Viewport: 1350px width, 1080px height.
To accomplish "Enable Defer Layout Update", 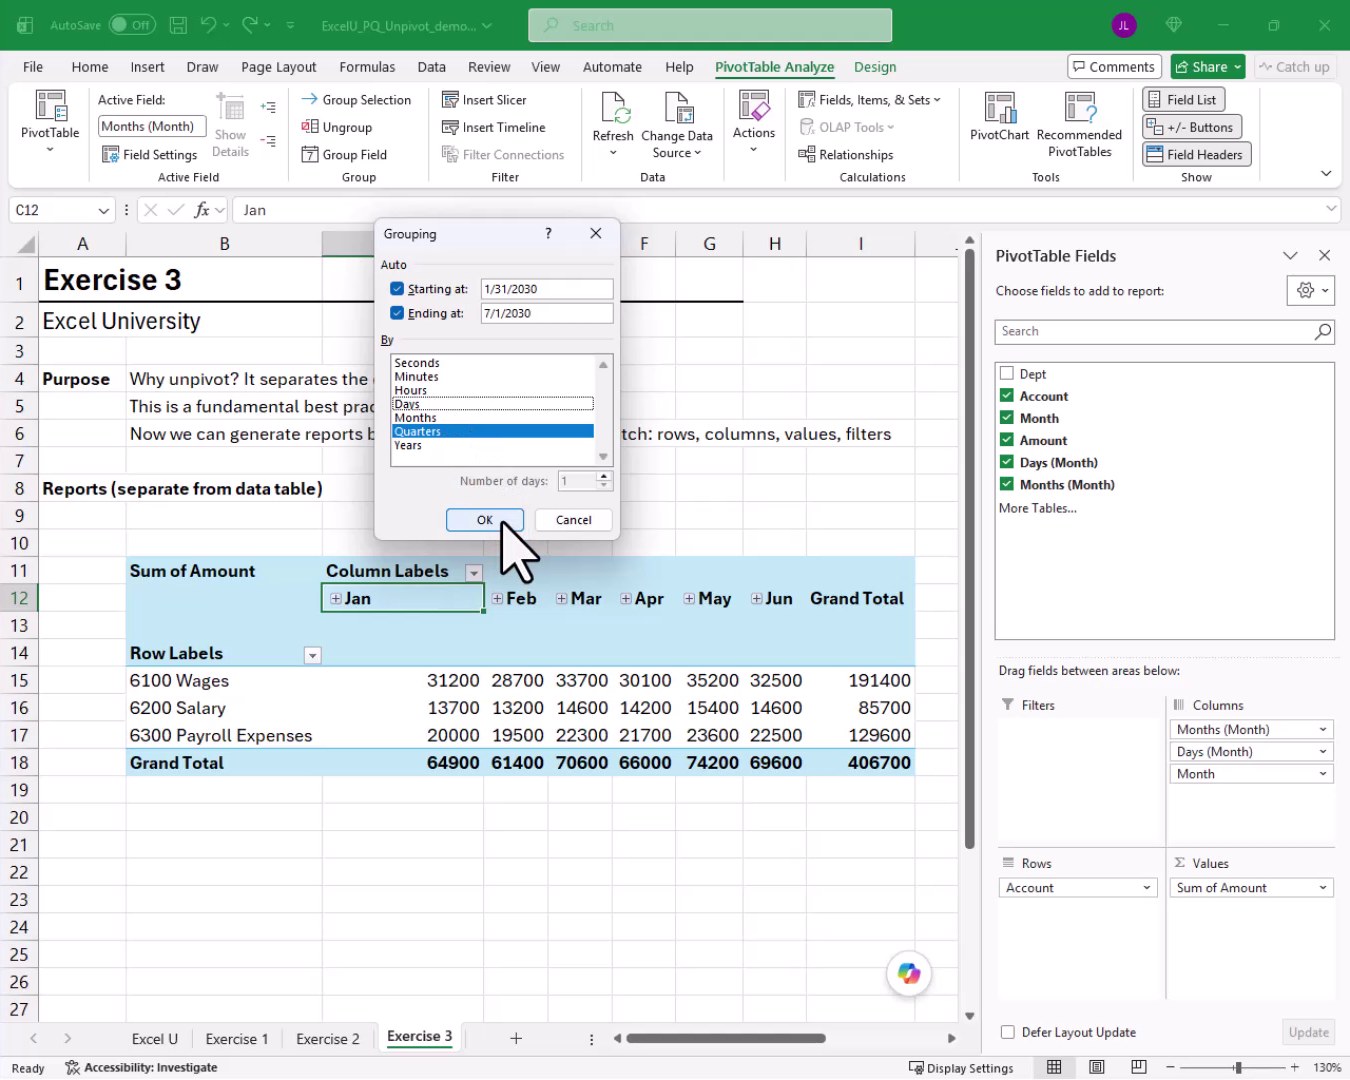I will [x=1008, y=1032].
